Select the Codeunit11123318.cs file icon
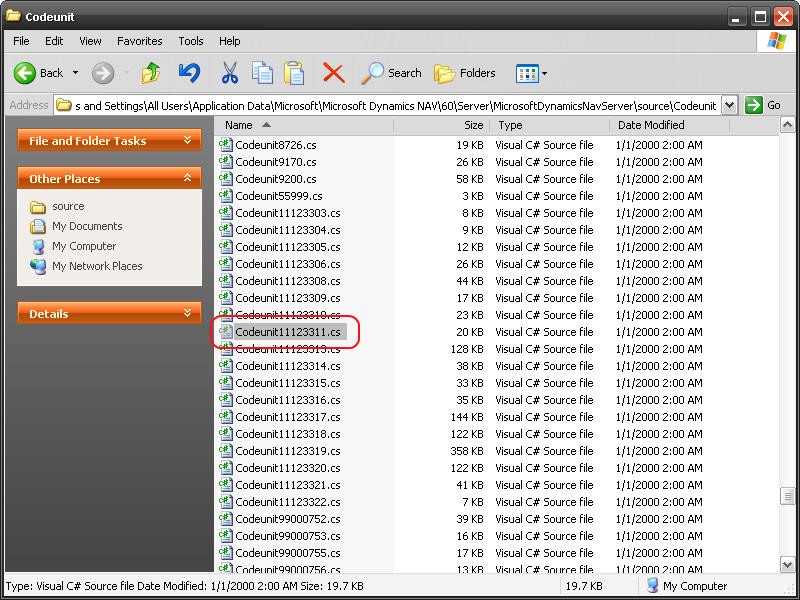The height and width of the screenshot is (600, 800). (x=226, y=434)
